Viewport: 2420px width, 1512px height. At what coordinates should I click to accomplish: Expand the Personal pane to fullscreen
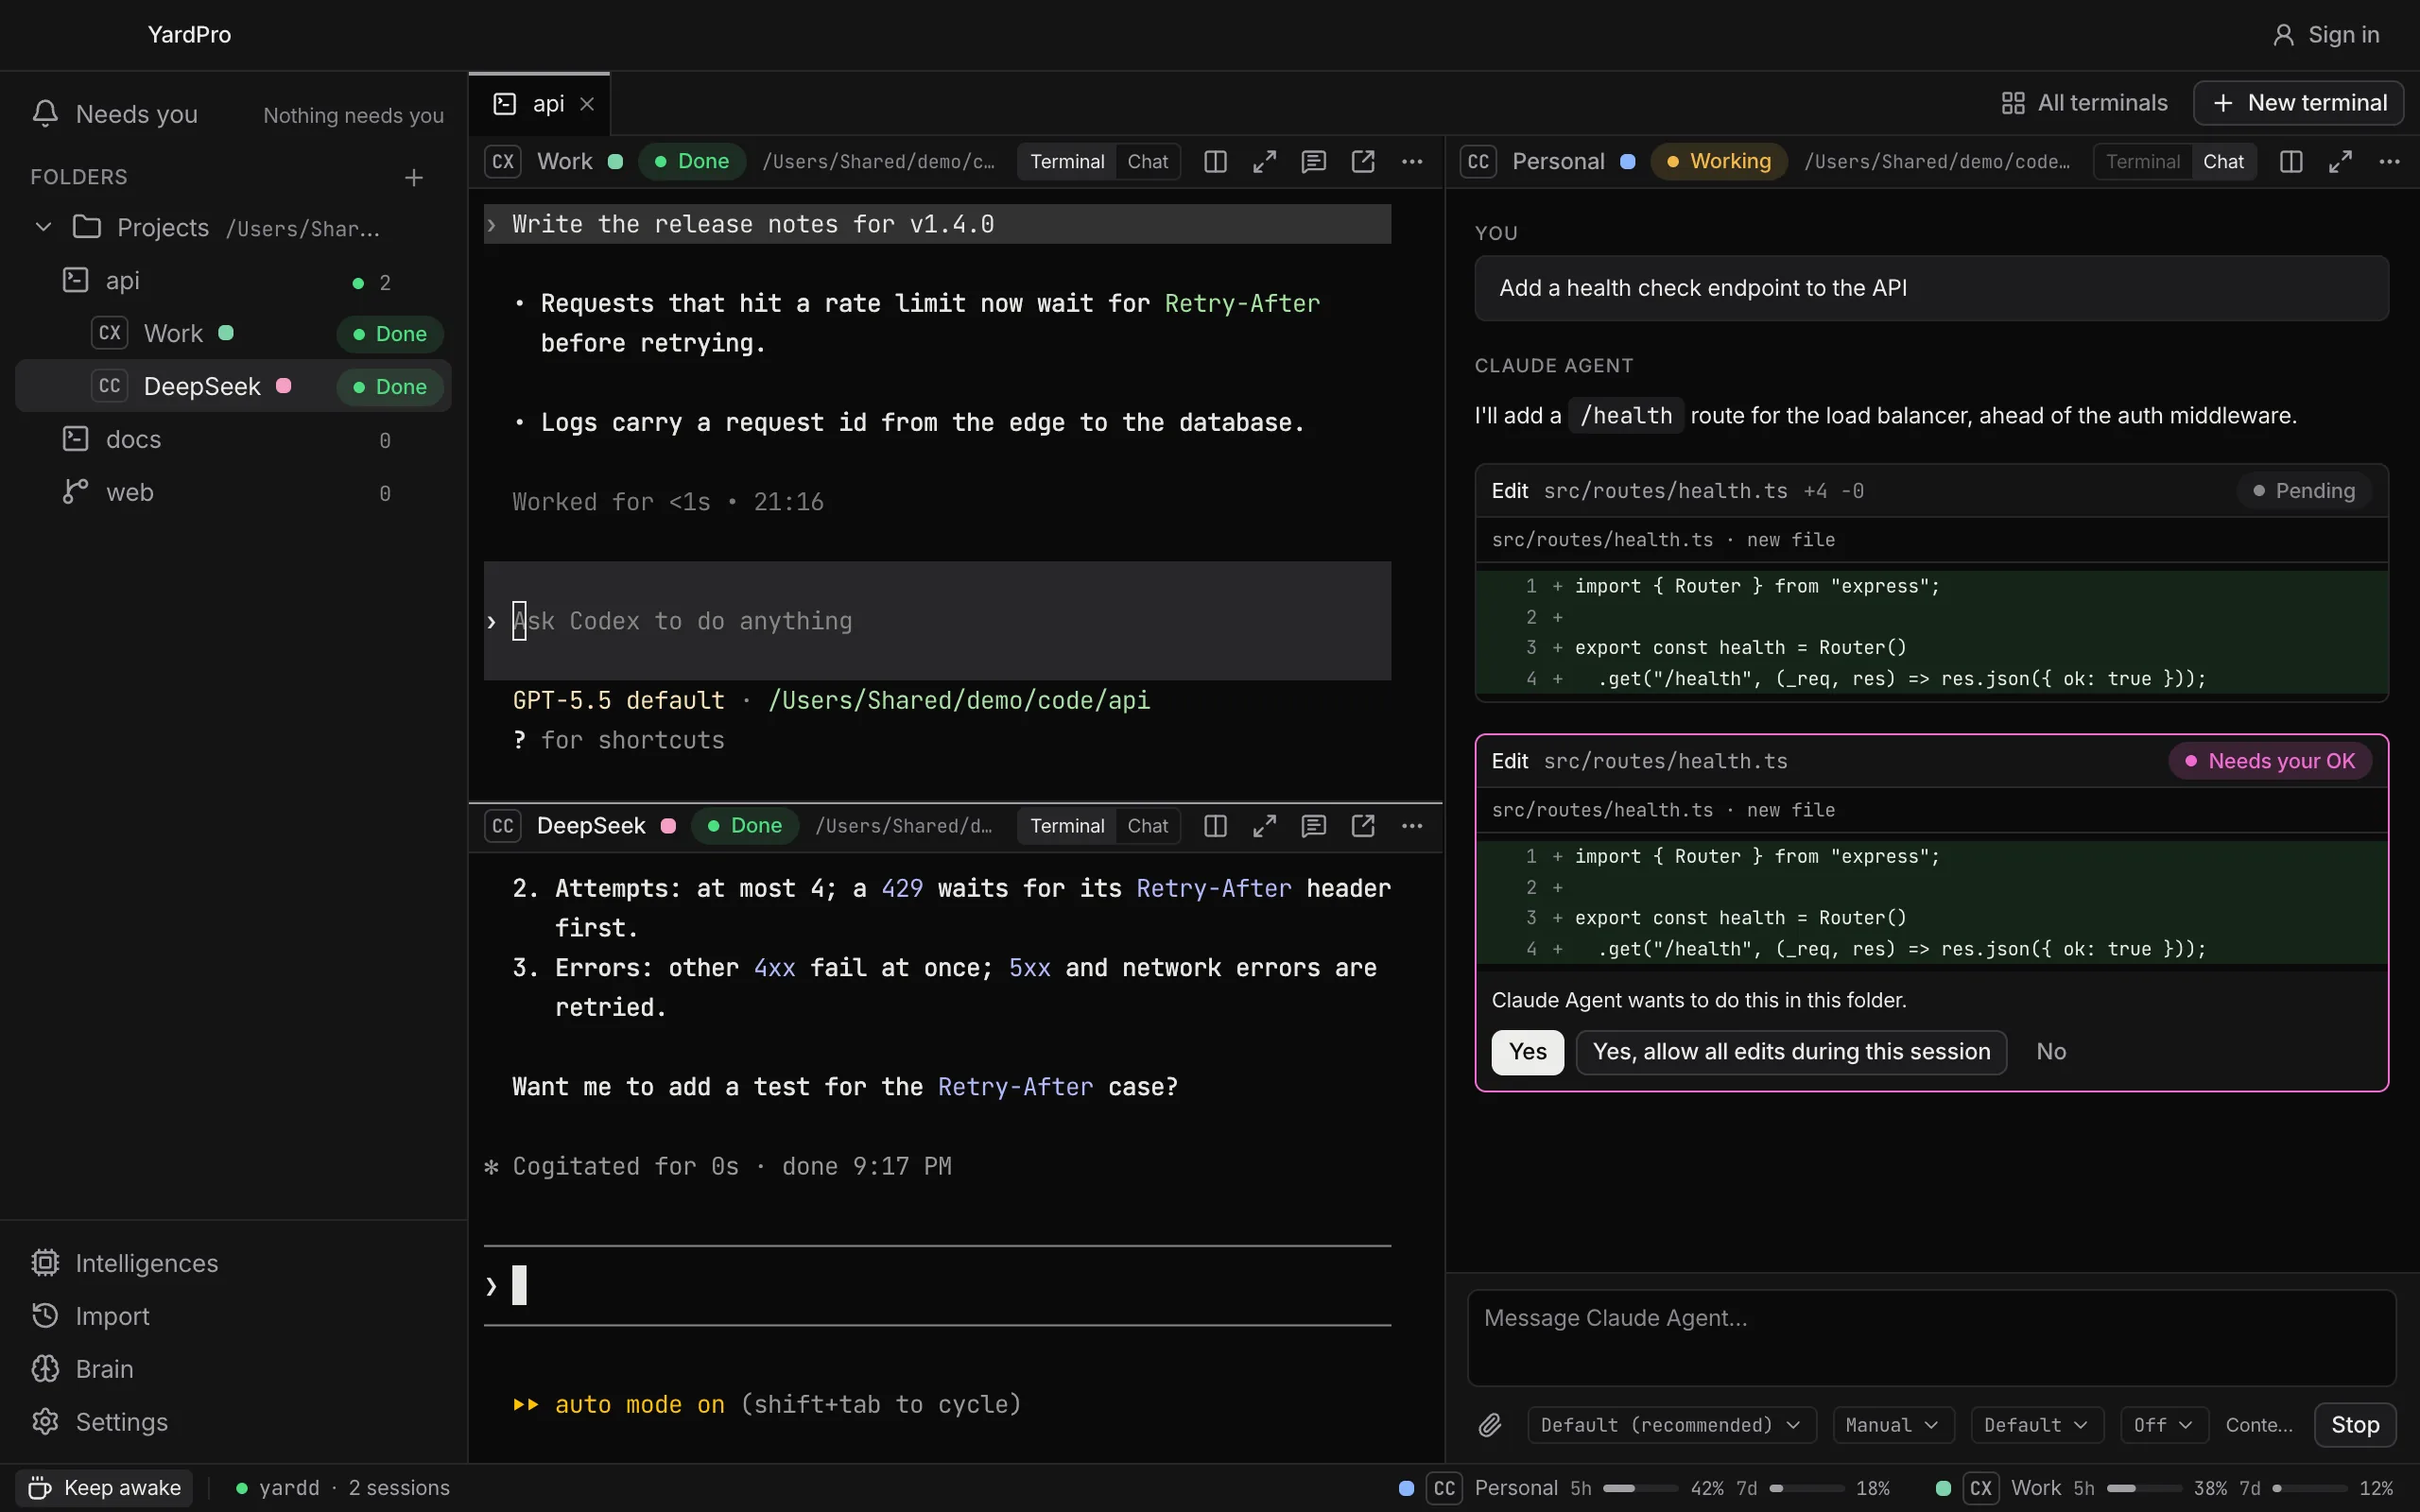(x=2340, y=162)
